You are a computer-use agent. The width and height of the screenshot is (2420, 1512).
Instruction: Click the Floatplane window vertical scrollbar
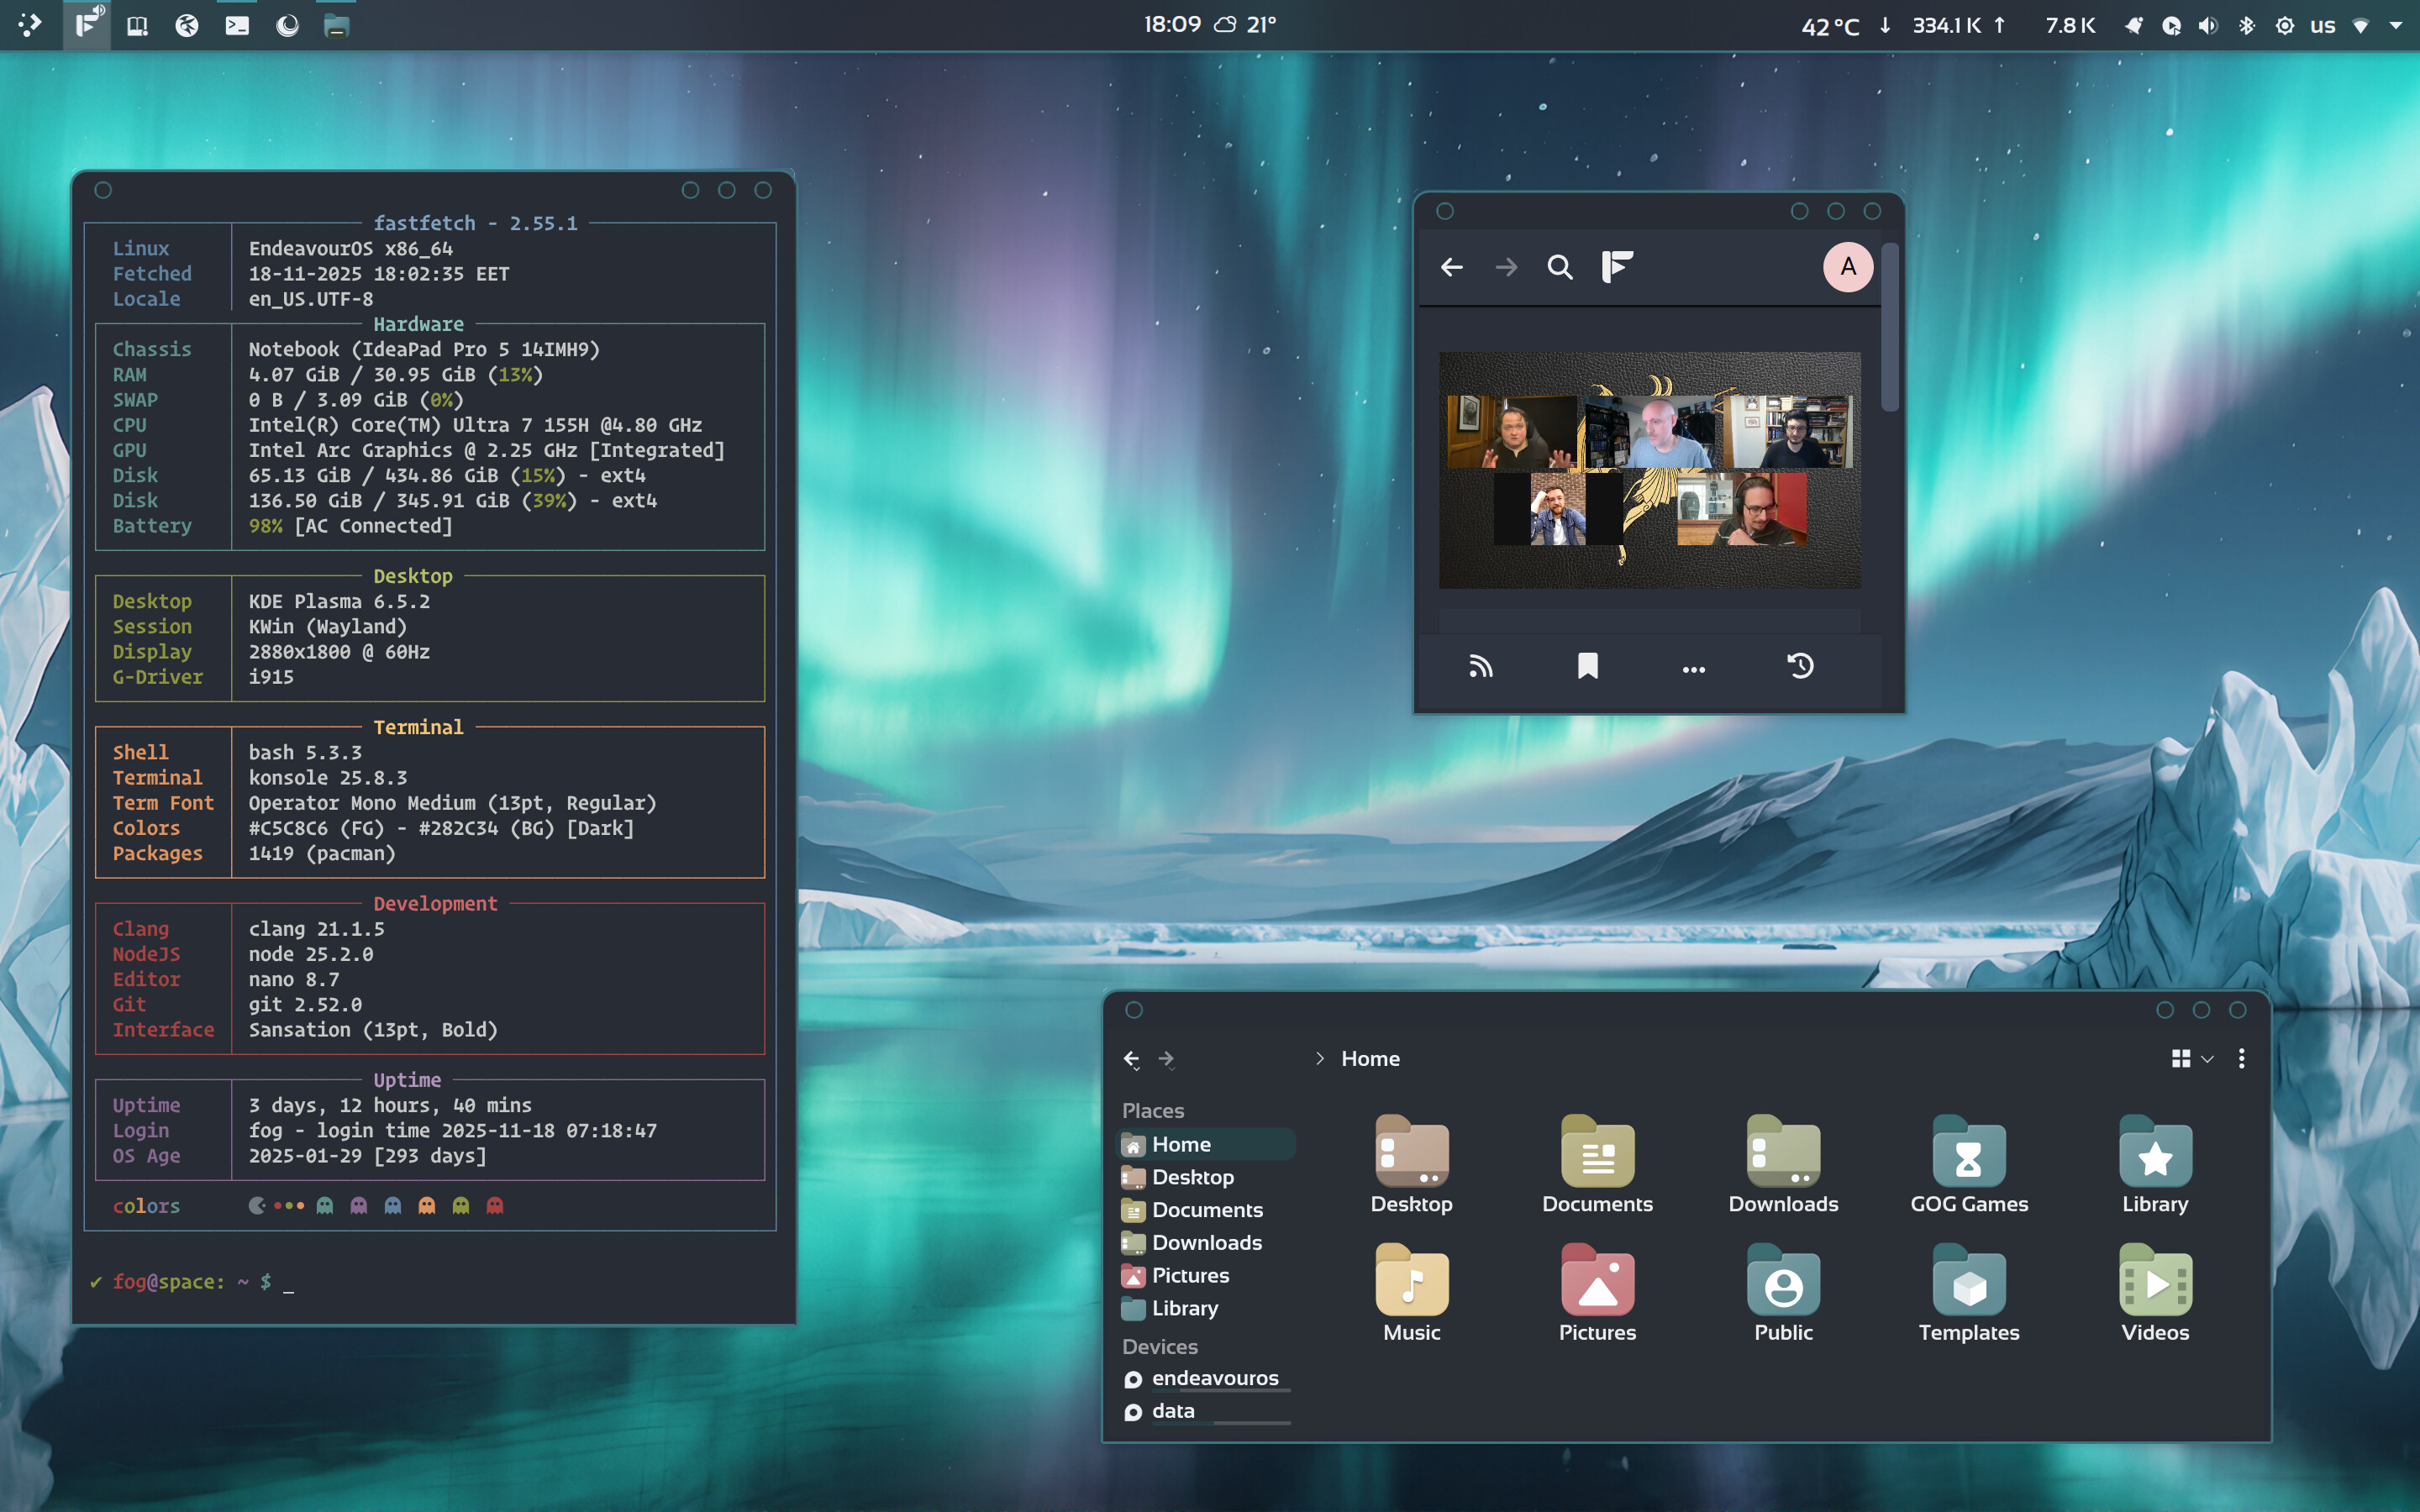pos(1889,327)
